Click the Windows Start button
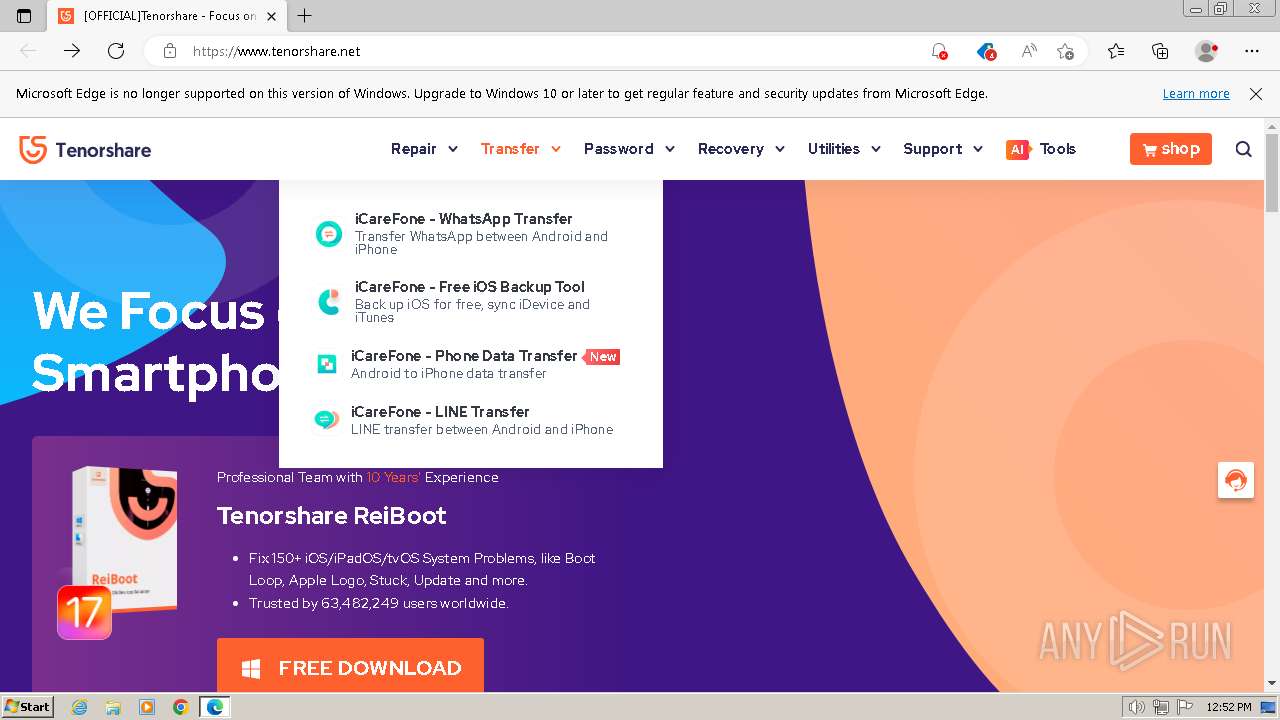This screenshot has height=720, width=1280. click(x=27, y=707)
